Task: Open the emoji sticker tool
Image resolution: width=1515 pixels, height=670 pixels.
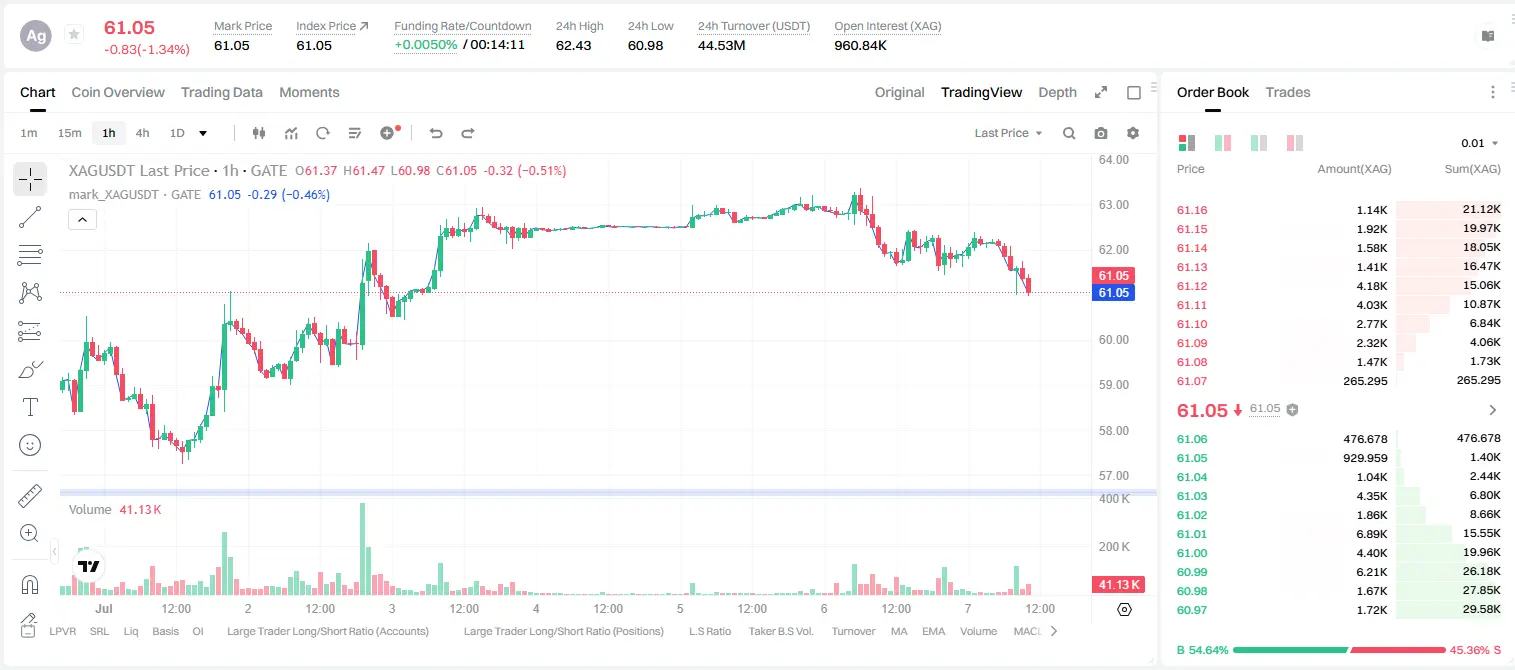Action: [x=30, y=445]
